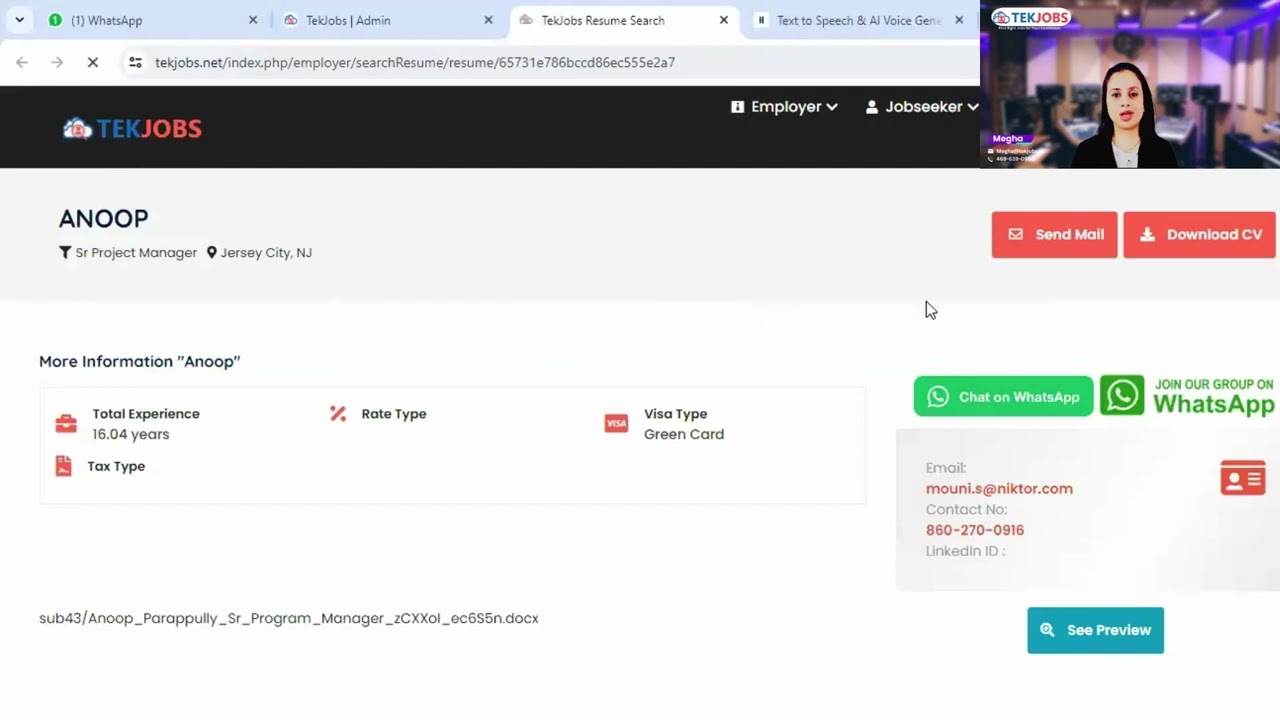Viewport: 1280px width, 720px height.
Task: Close the Text to Speech tab
Action: pos(959,20)
